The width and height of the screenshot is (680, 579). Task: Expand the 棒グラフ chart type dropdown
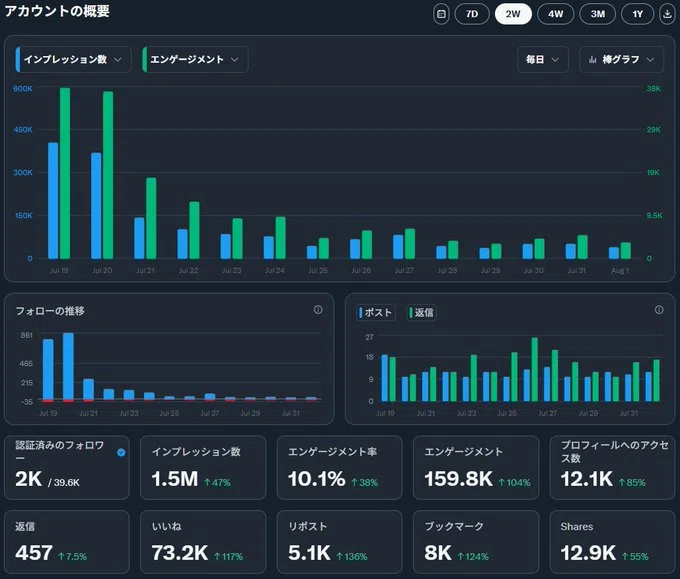621,59
